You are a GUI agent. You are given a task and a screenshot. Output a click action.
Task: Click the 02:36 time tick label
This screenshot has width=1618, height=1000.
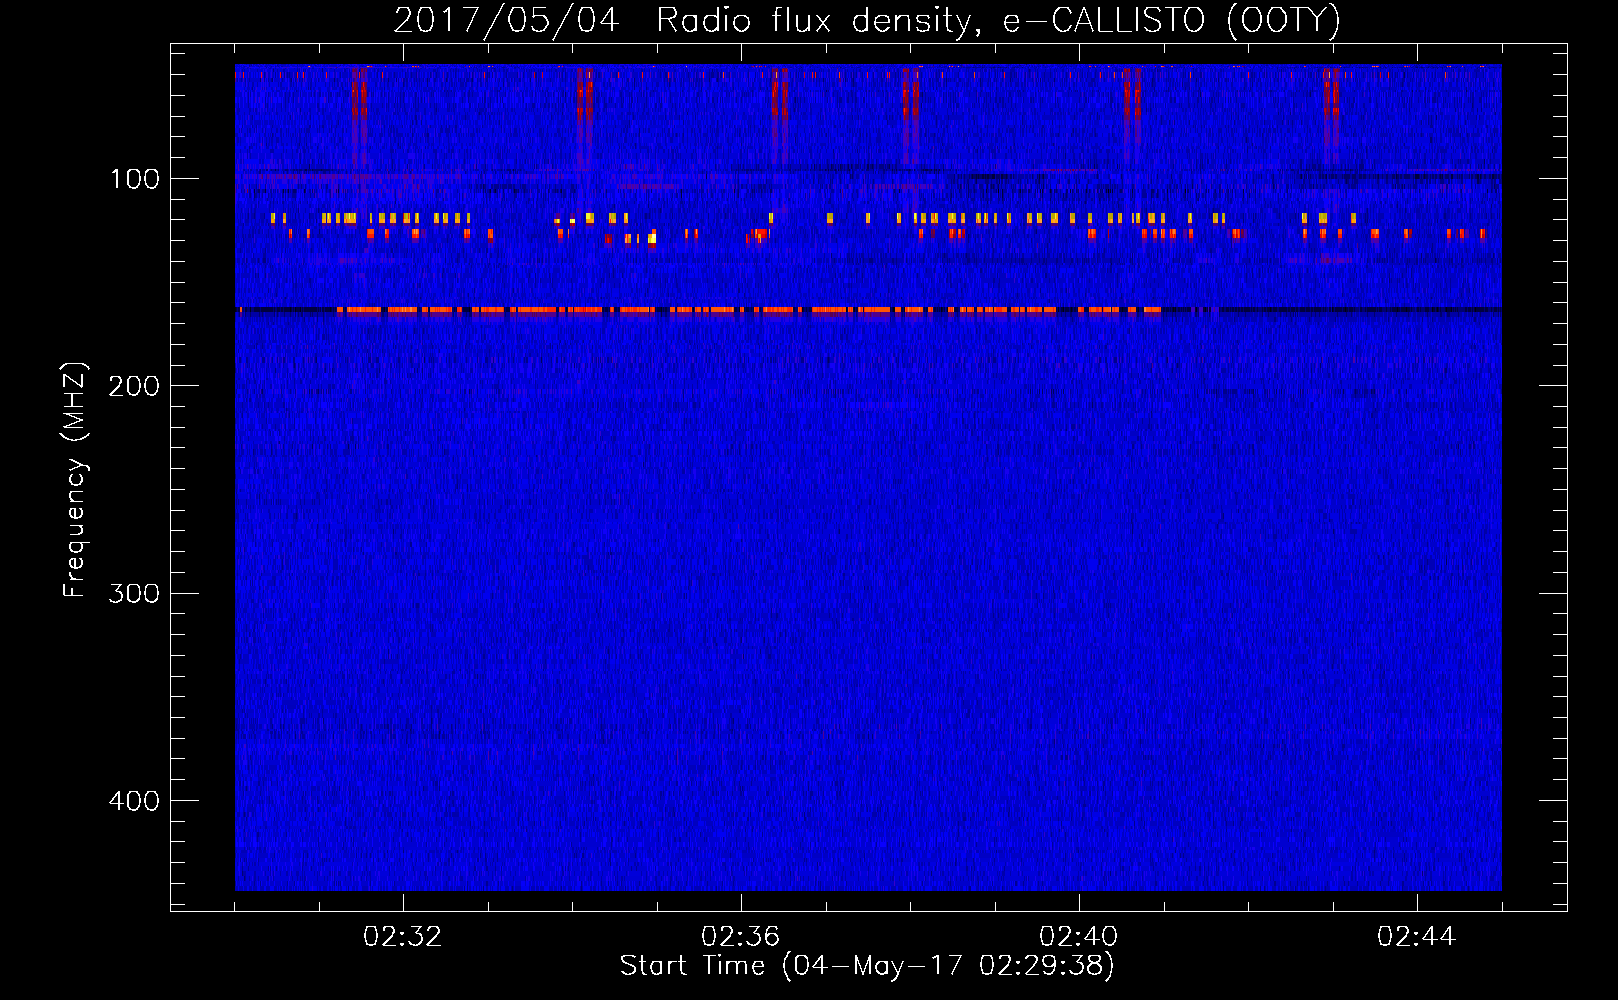click(x=741, y=937)
